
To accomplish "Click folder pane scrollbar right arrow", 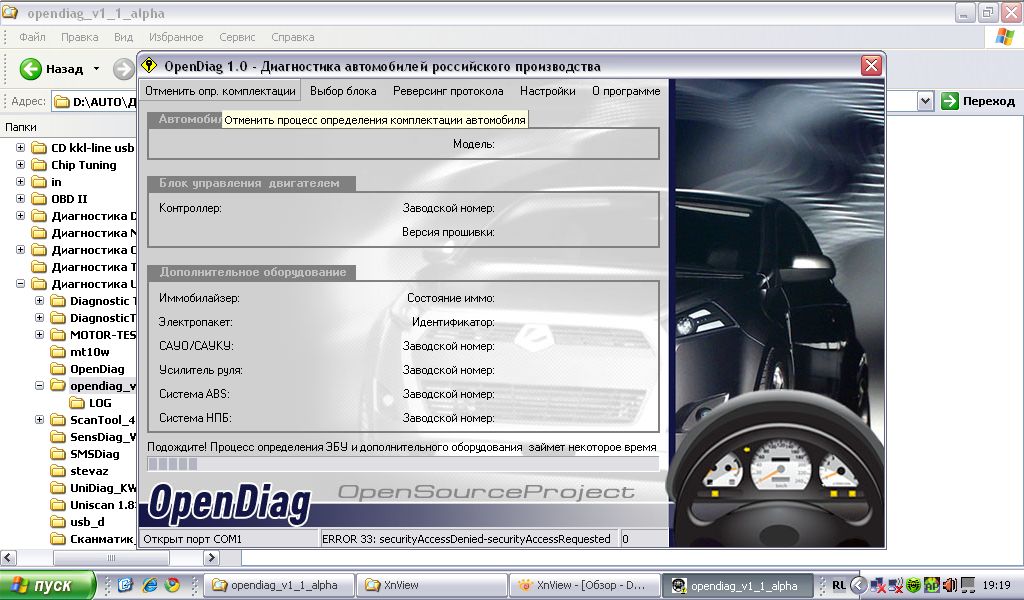I will coord(211,558).
